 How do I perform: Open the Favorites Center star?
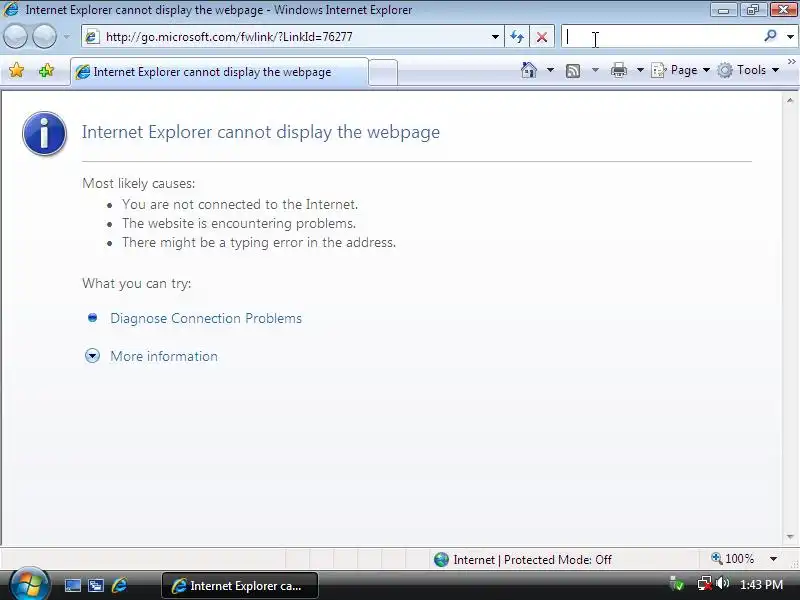(x=16, y=70)
